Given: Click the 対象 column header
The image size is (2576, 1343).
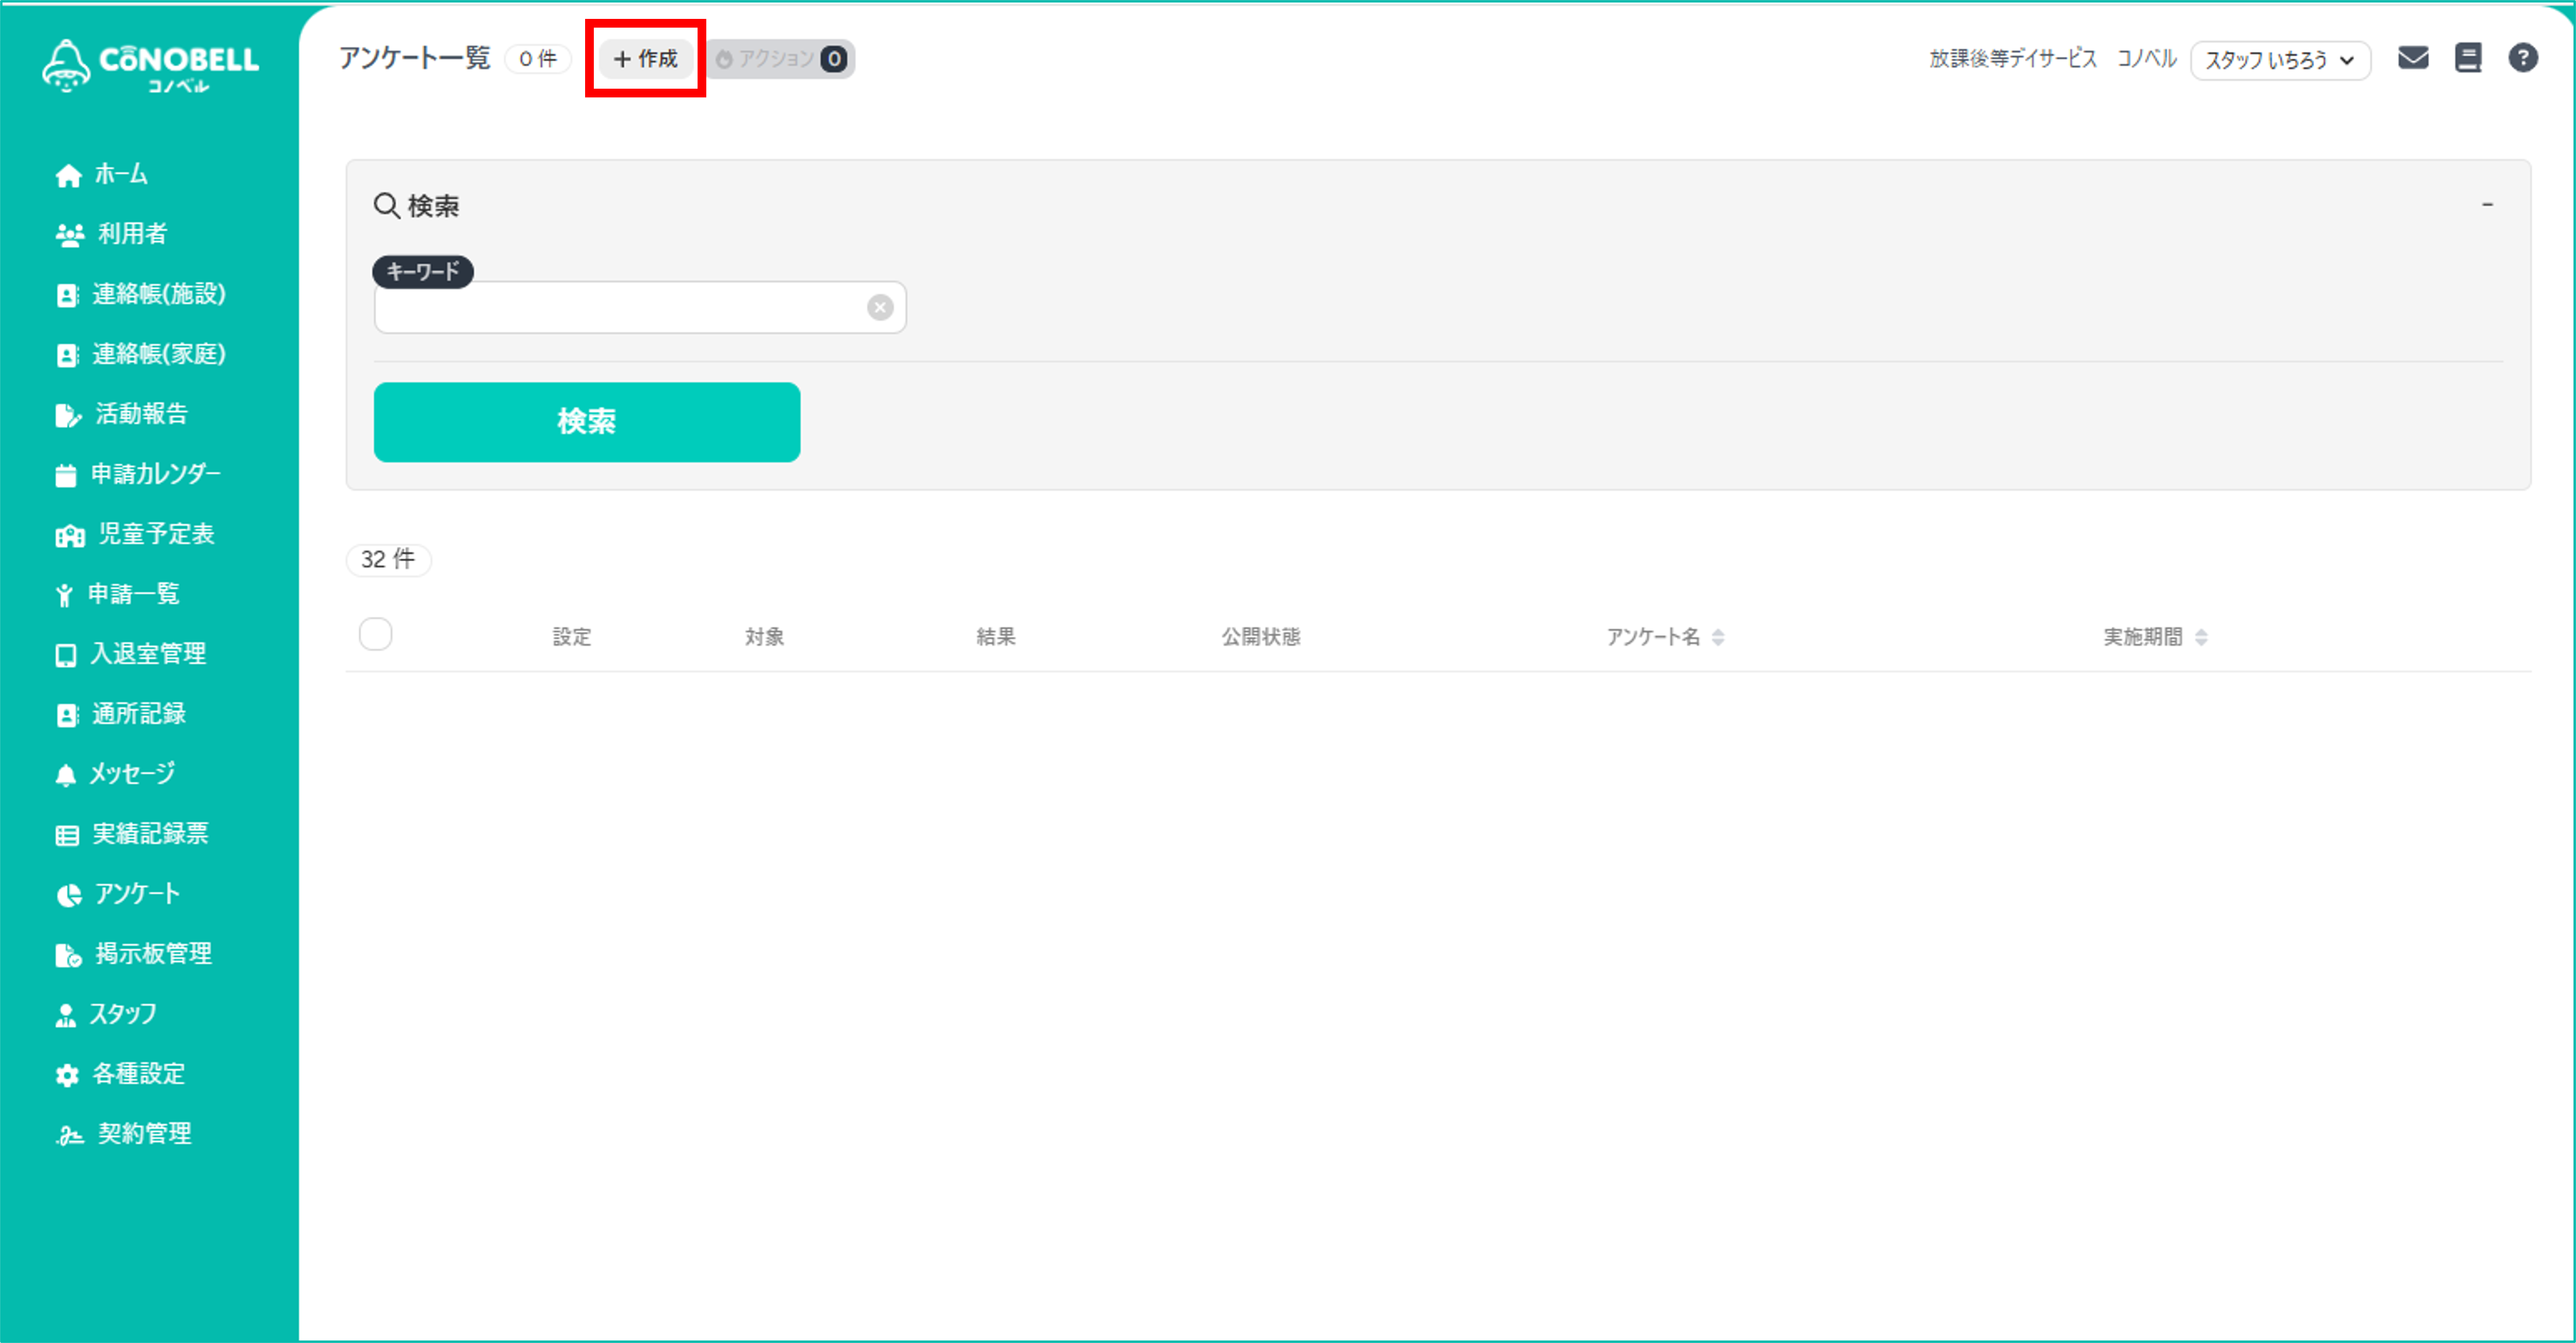Looking at the screenshot, I should pyautogui.click(x=764, y=637).
